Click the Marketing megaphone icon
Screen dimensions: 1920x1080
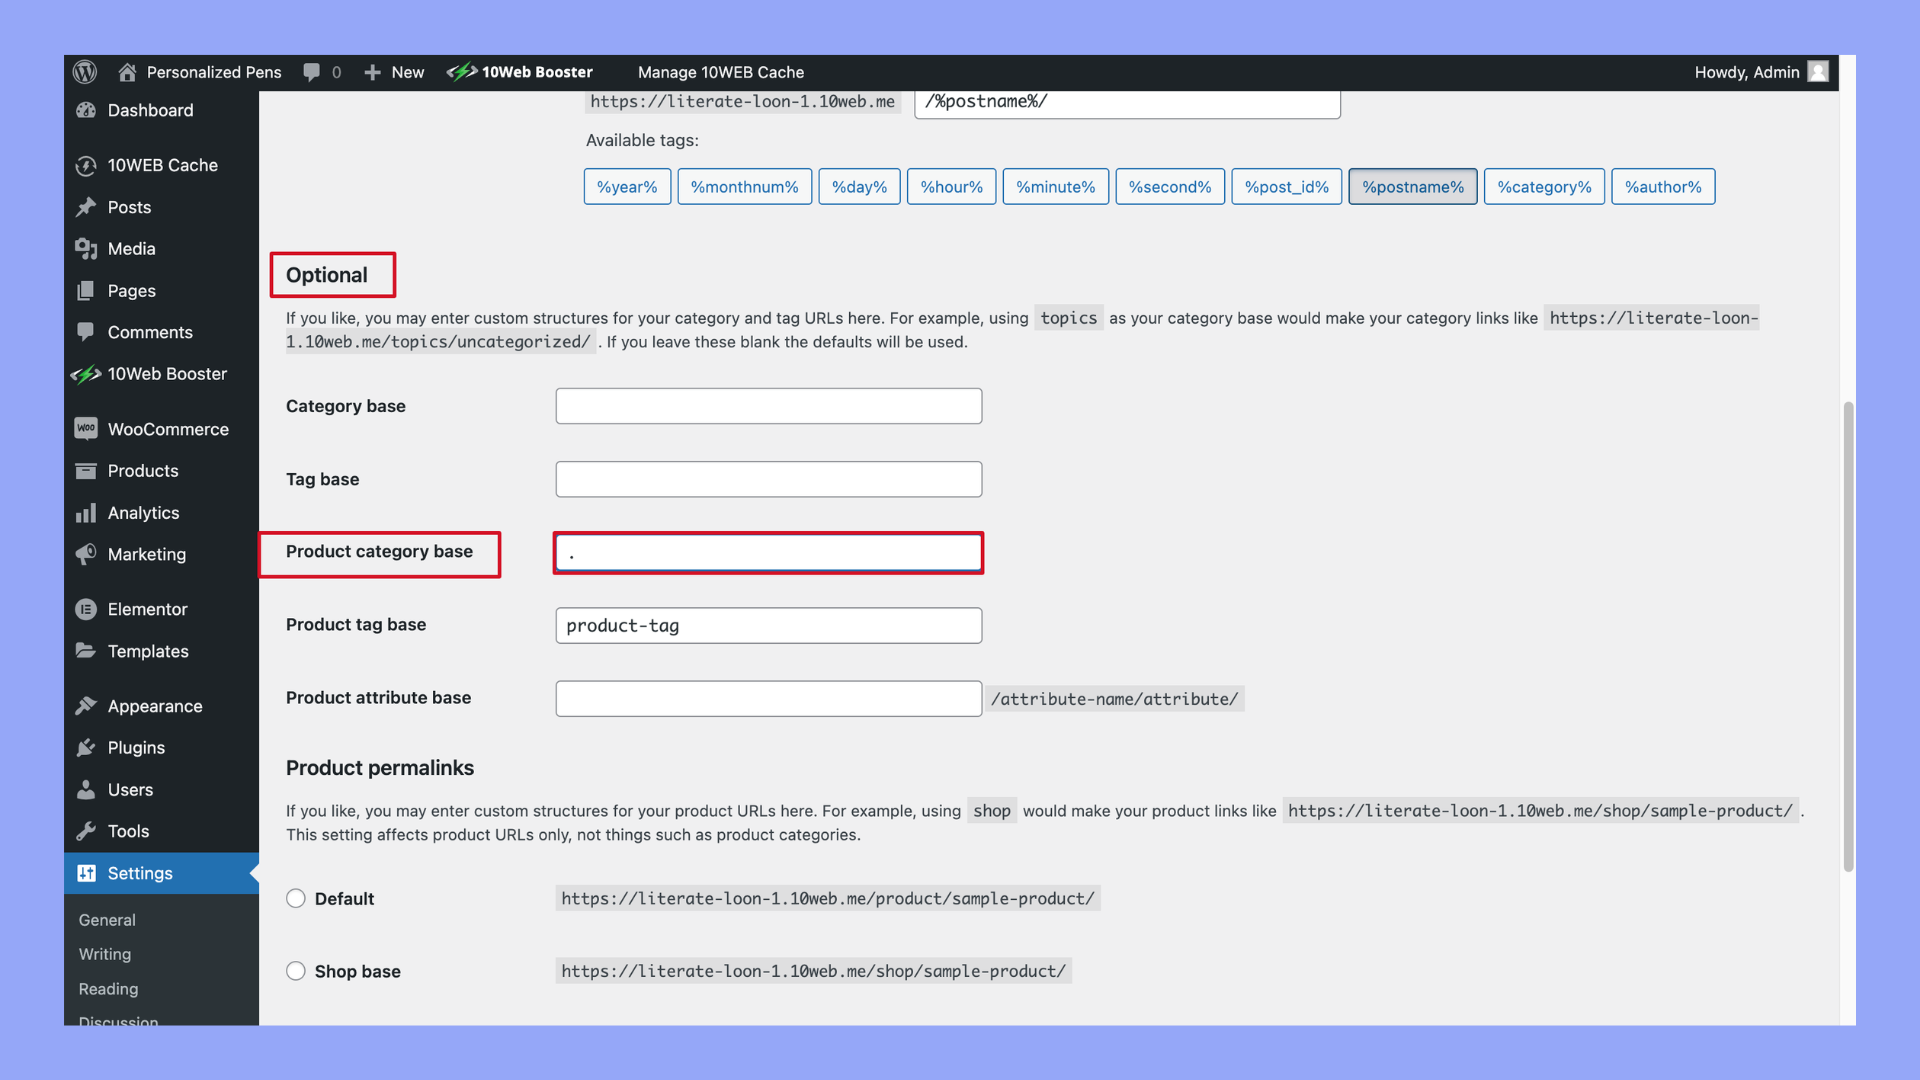(86, 554)
